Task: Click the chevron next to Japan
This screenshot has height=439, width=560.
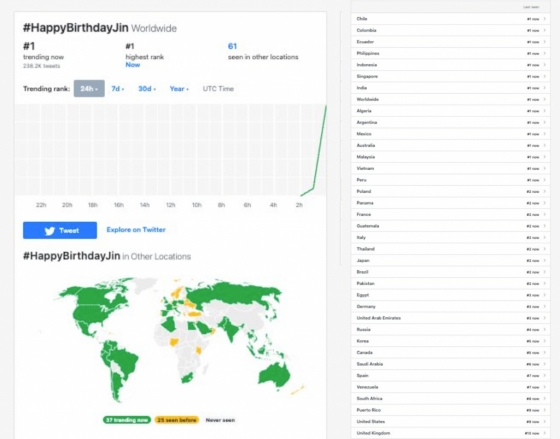Action: tap(545, 260)
